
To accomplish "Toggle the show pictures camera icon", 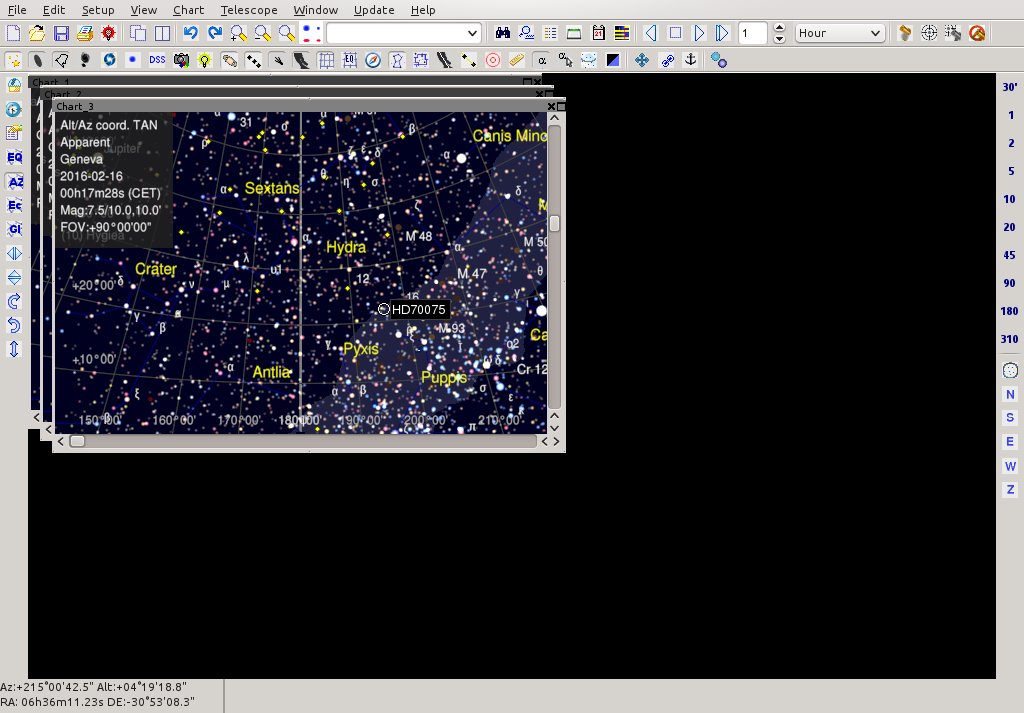I will (x=181, y=60).
